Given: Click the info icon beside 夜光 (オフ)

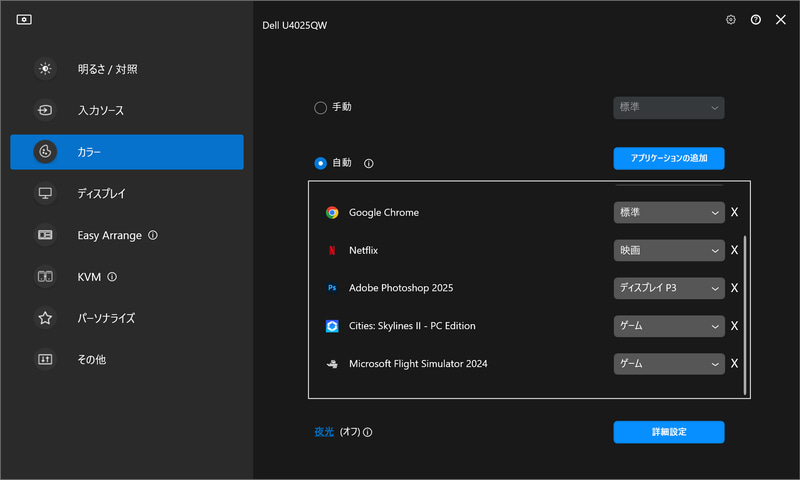Looking at the screenshot, I should pyautogui.click(x=368, y=433).
